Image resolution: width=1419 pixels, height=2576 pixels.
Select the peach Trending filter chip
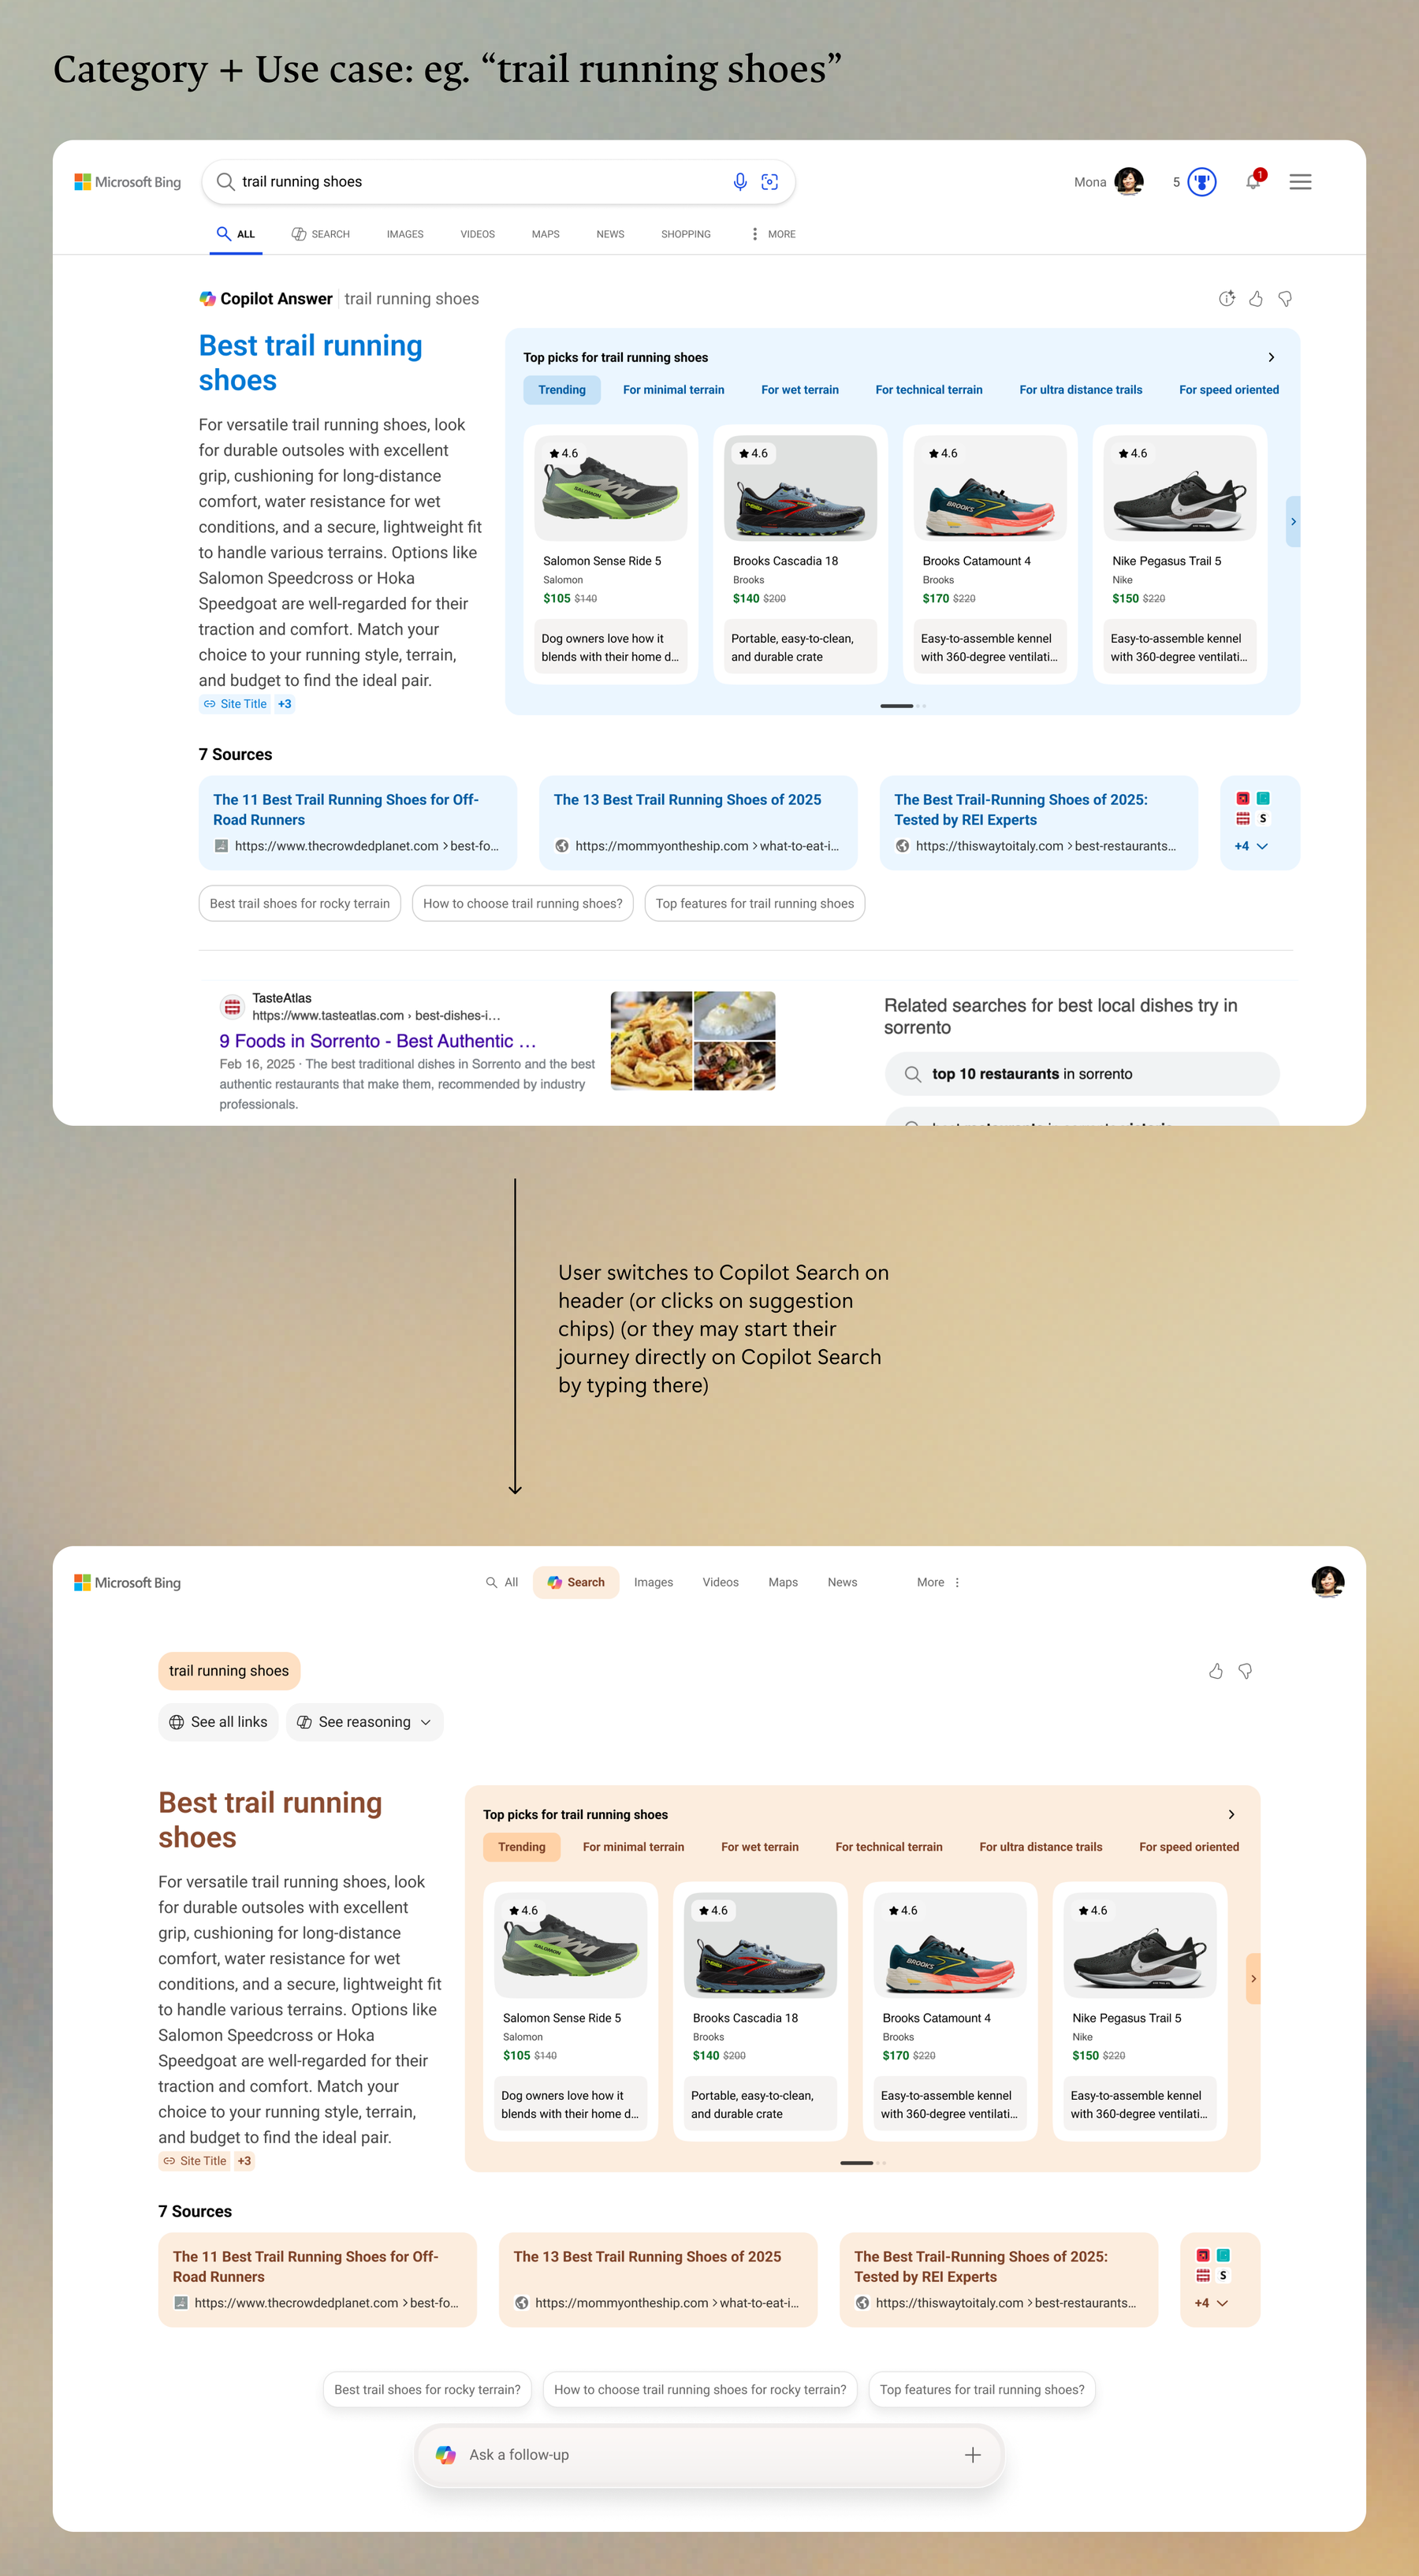coord(522,1846)
